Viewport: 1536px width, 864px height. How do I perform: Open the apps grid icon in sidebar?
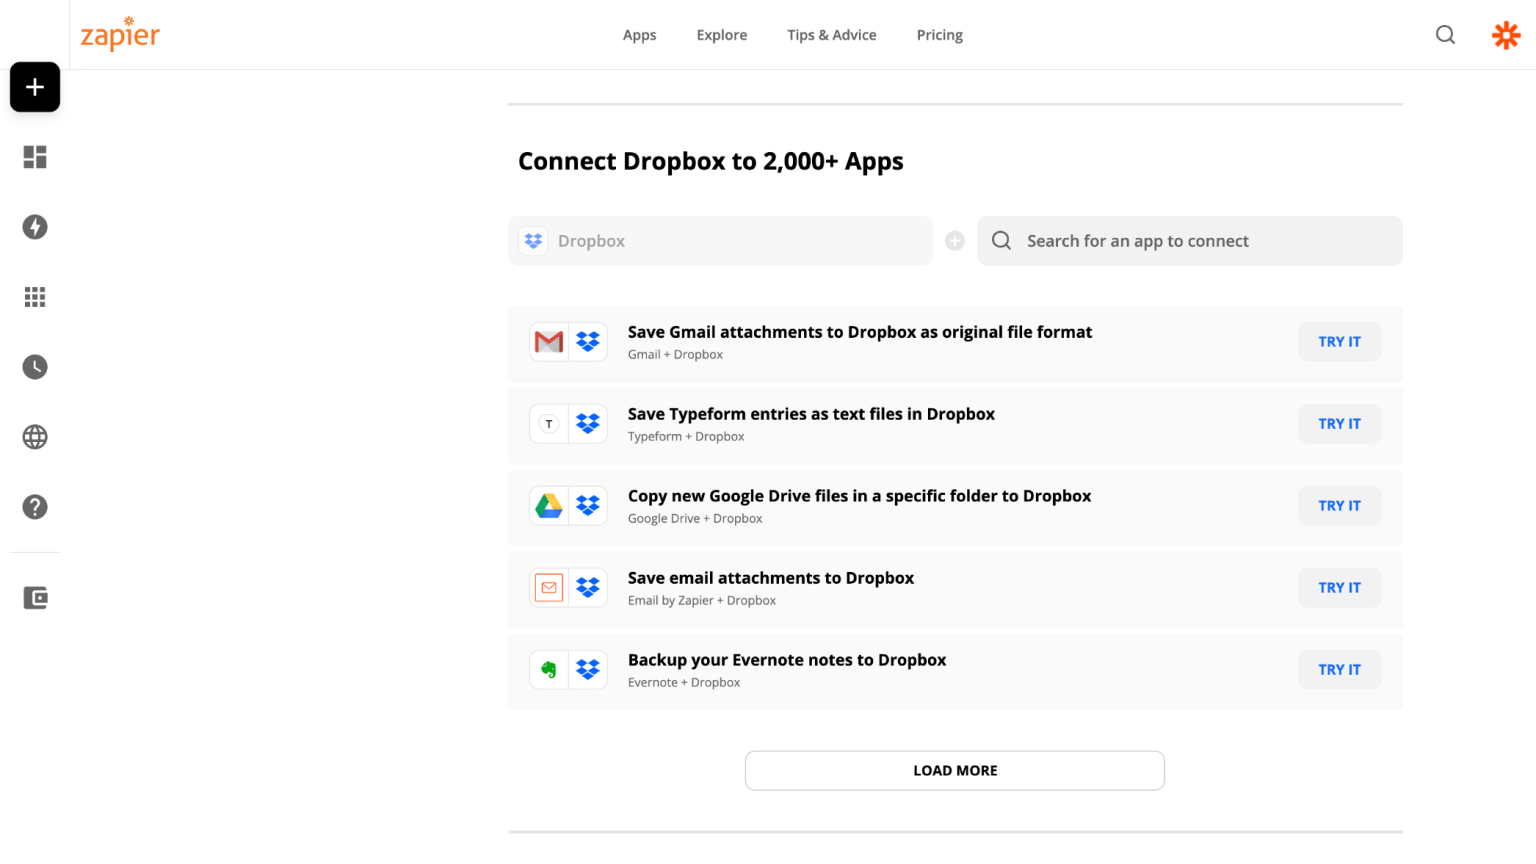[x=35, y=297]
